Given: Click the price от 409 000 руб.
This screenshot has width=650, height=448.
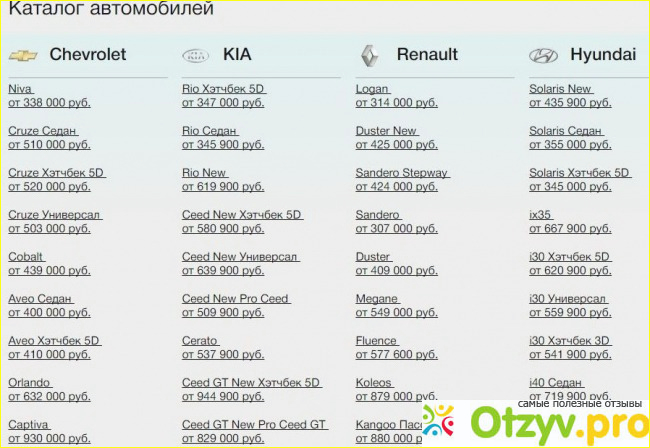Looking at the screenshot, I should pyautogui.click(x=396, y=270).
